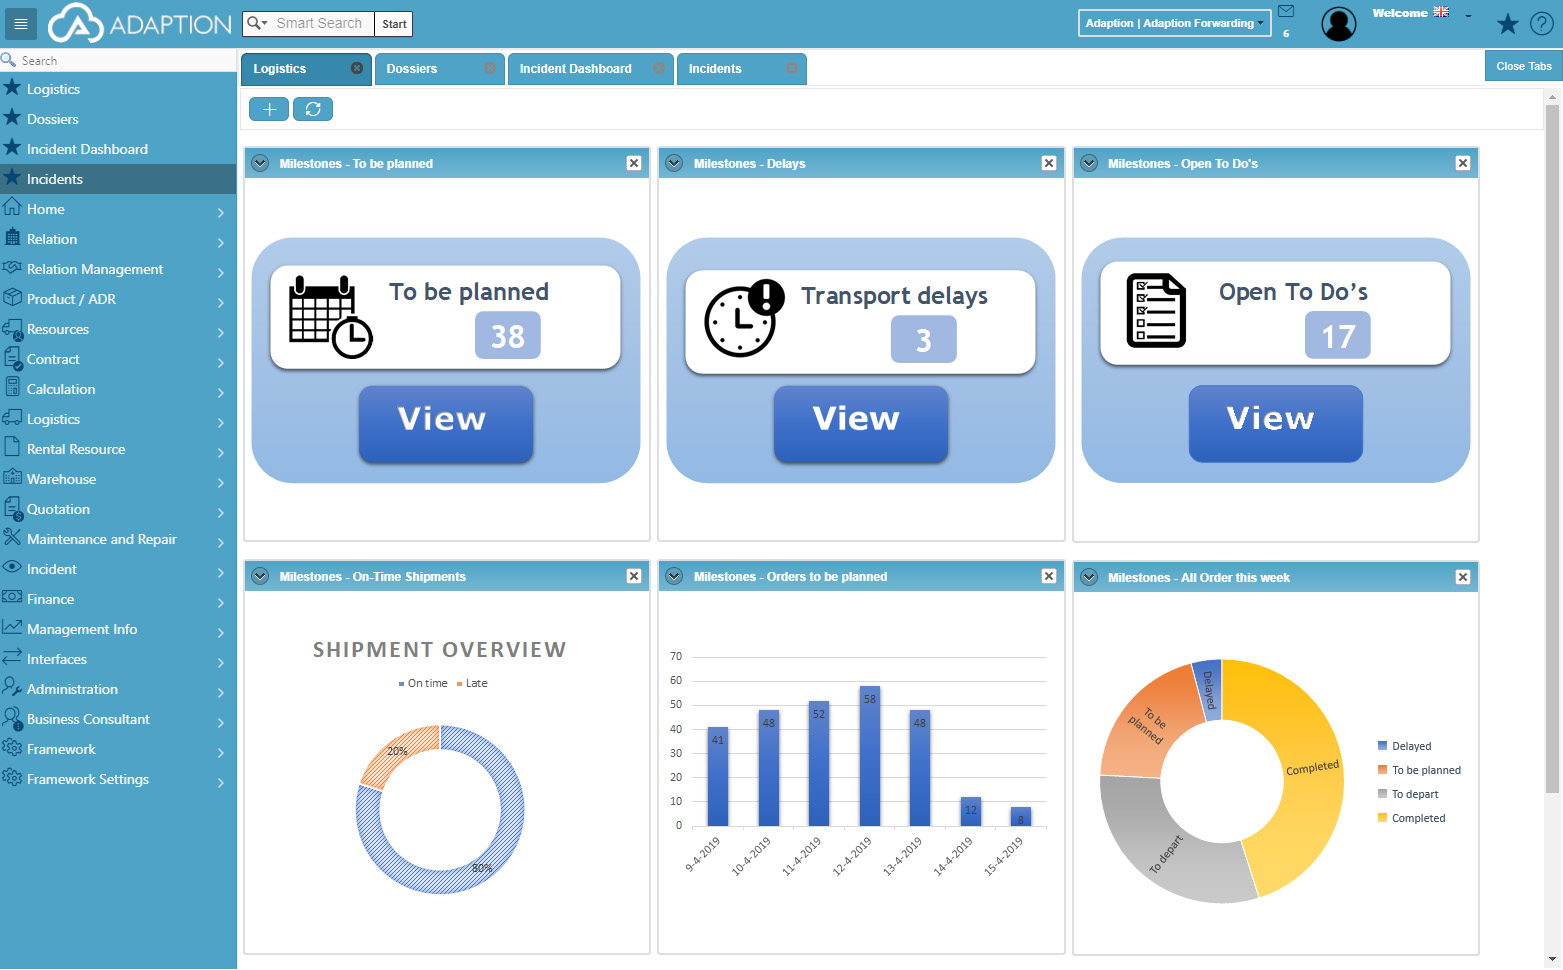This screenshot has width=1563, height=970.
Task: Click the Warehouse sidebar icon
Action: (x=12, y=478)
